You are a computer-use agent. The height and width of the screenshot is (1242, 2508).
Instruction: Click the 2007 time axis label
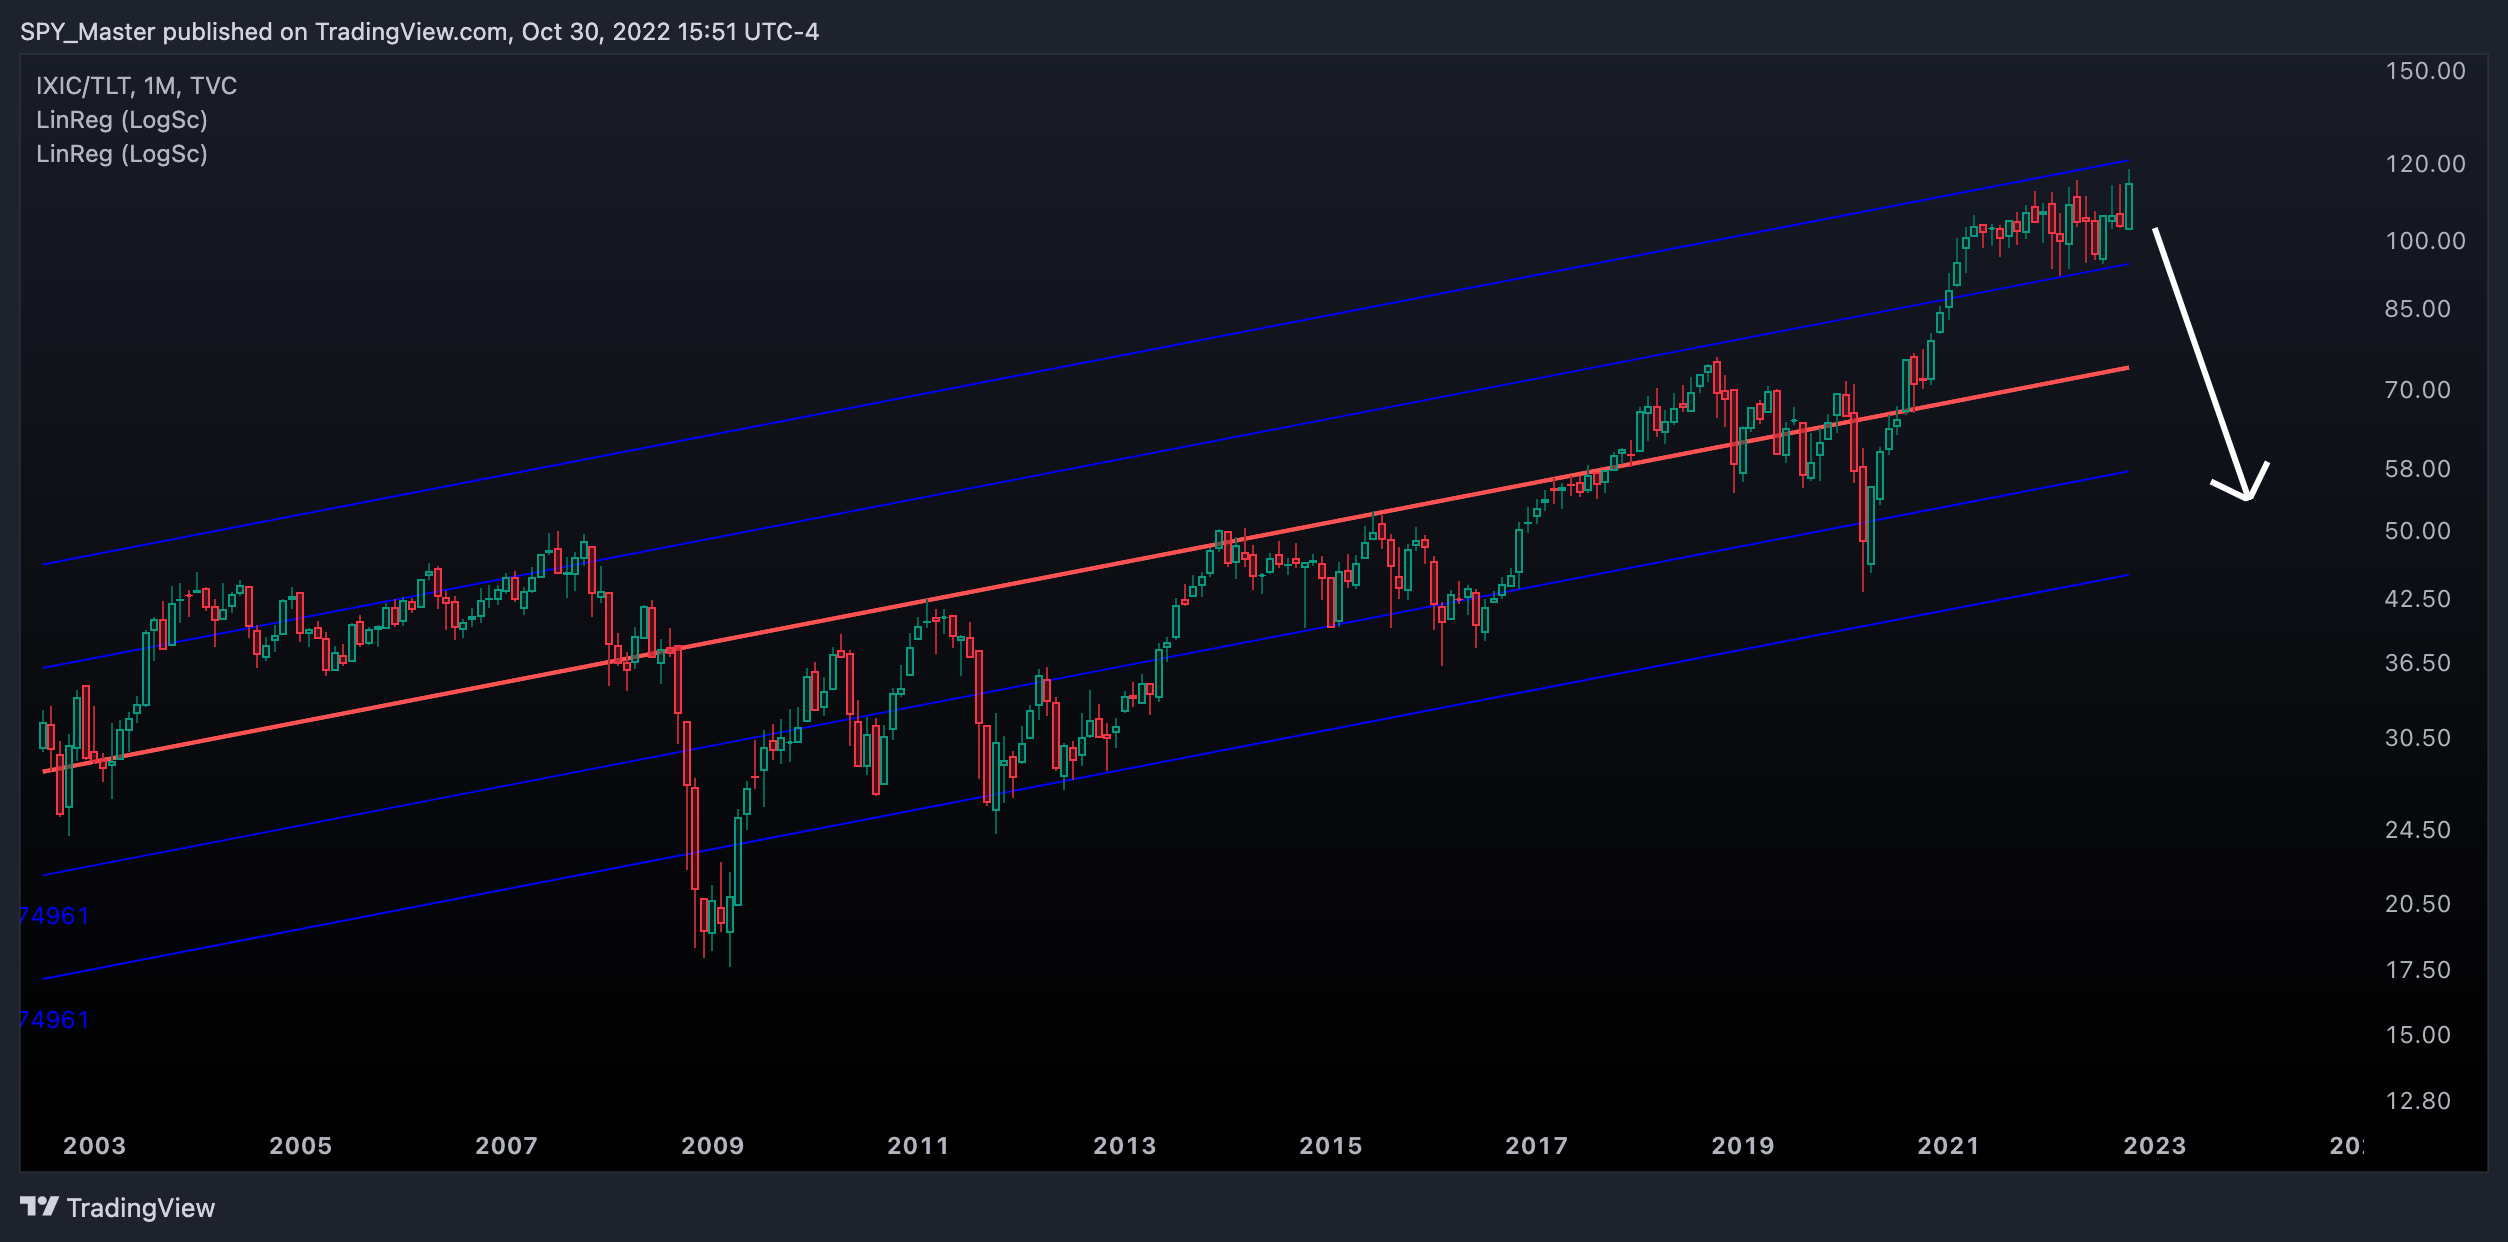(507, 1146)
